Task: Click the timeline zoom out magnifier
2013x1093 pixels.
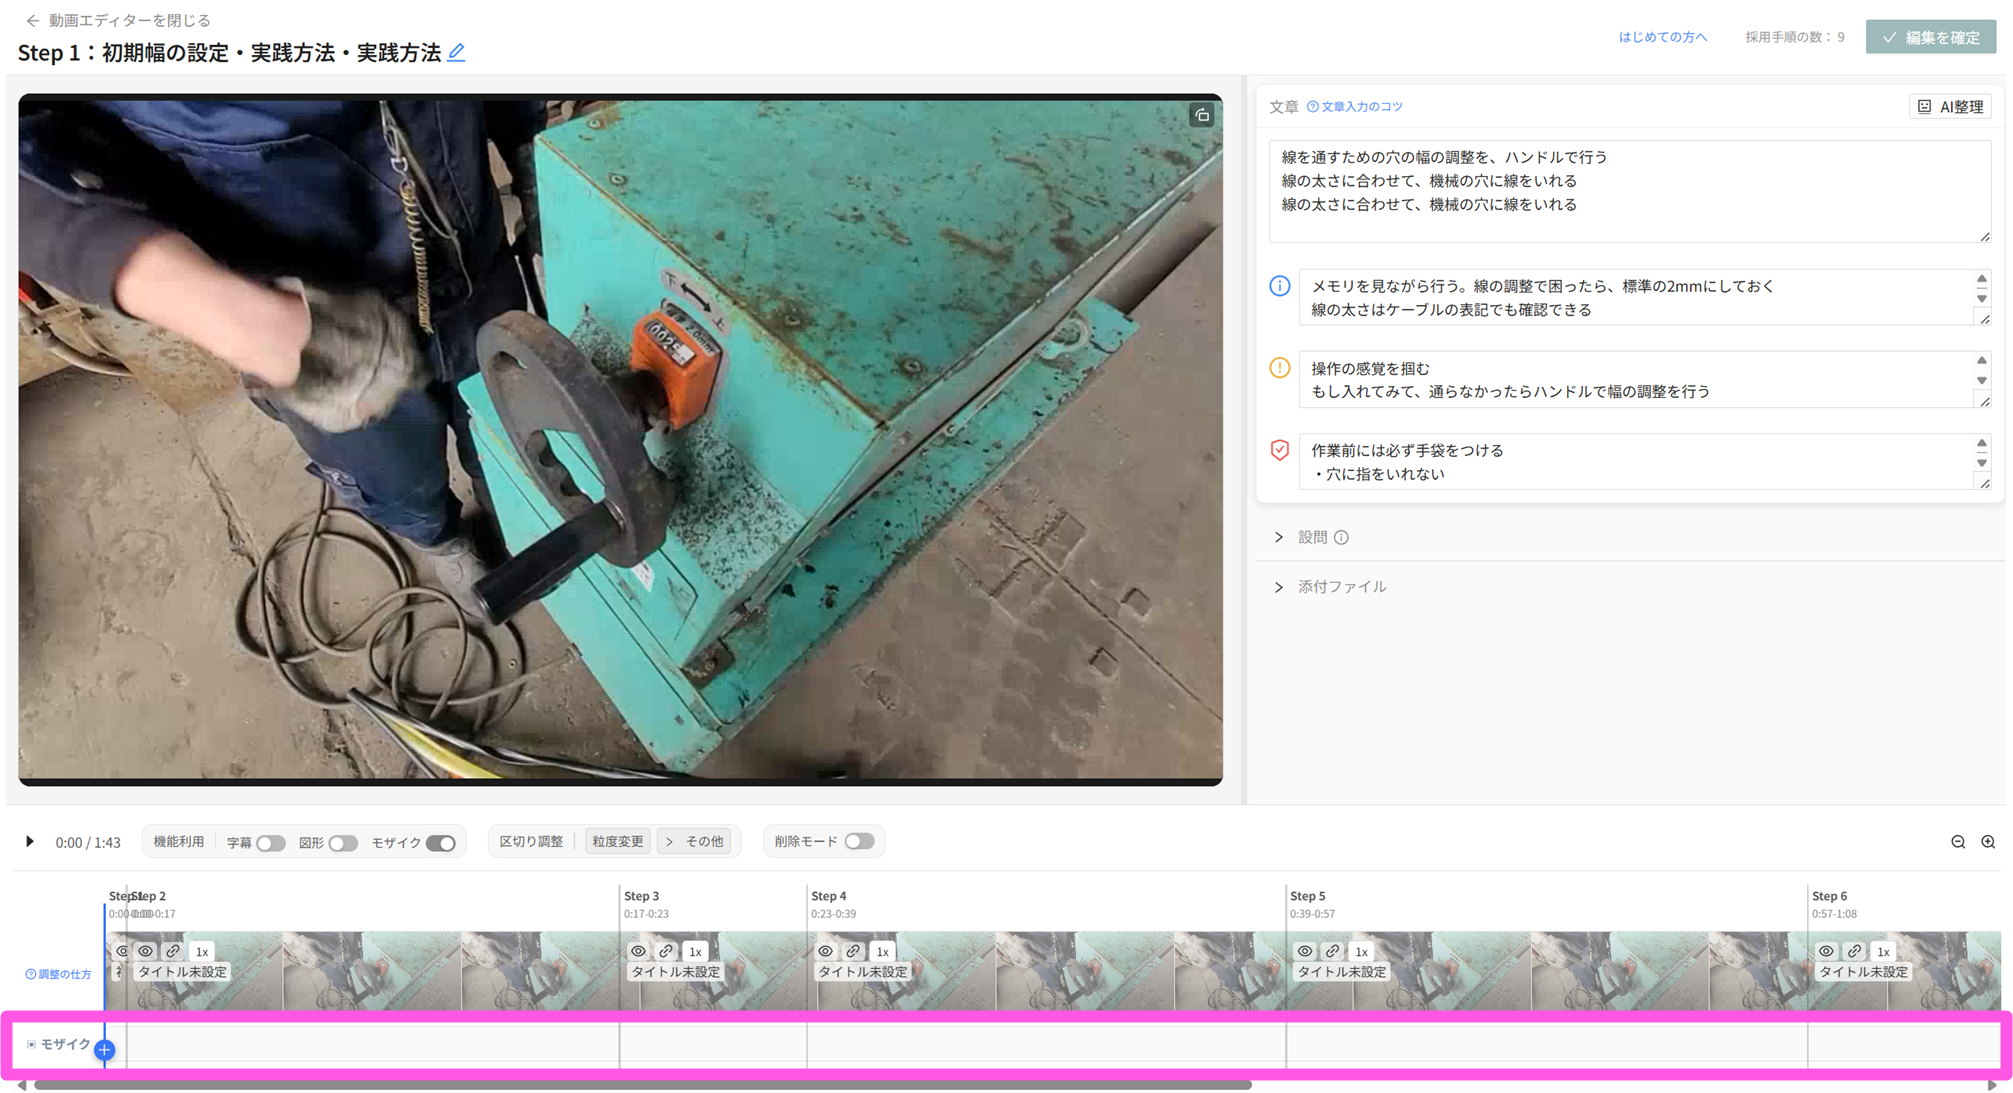Action: [x=1958, y=842]
